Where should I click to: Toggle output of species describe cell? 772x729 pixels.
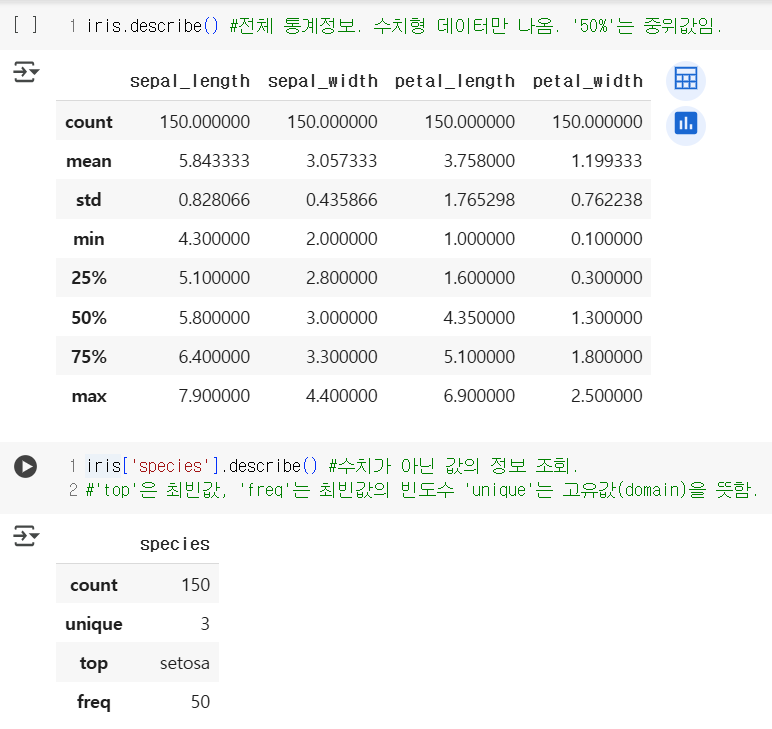click(26, 536)
